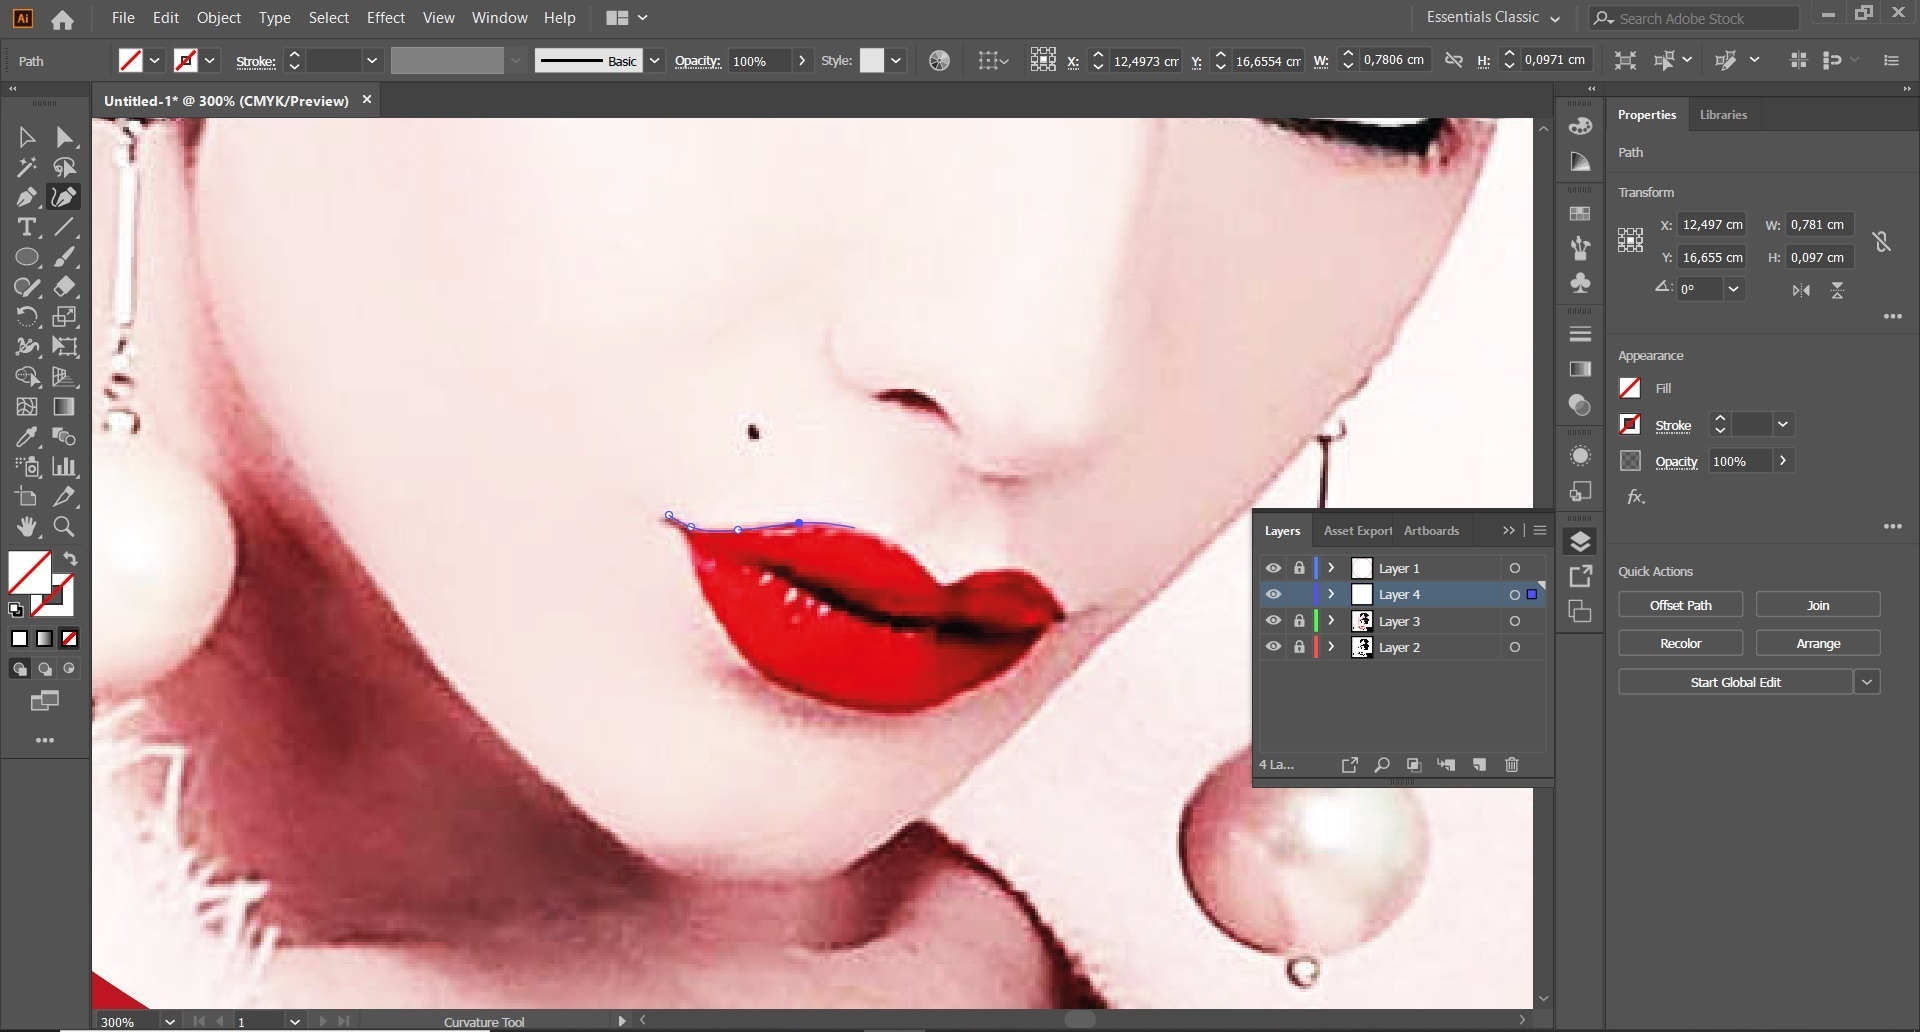Click the Recolor button
The image size is (1920, 1032).
pos(1680,643)
